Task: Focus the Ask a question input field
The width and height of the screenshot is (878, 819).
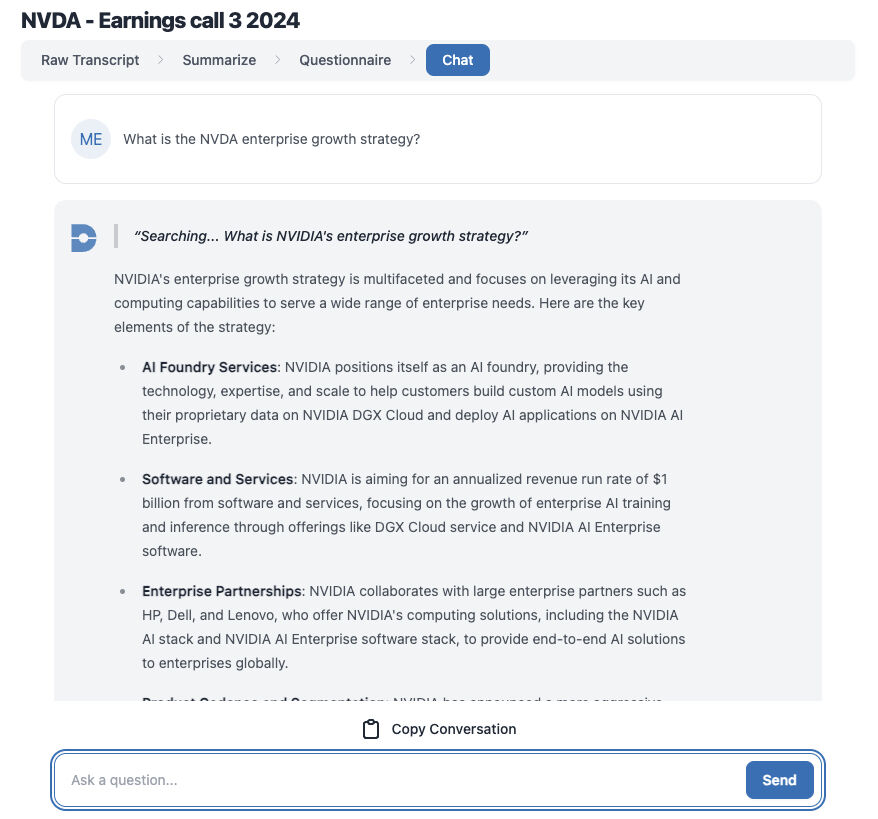Action: coord(400,780)
